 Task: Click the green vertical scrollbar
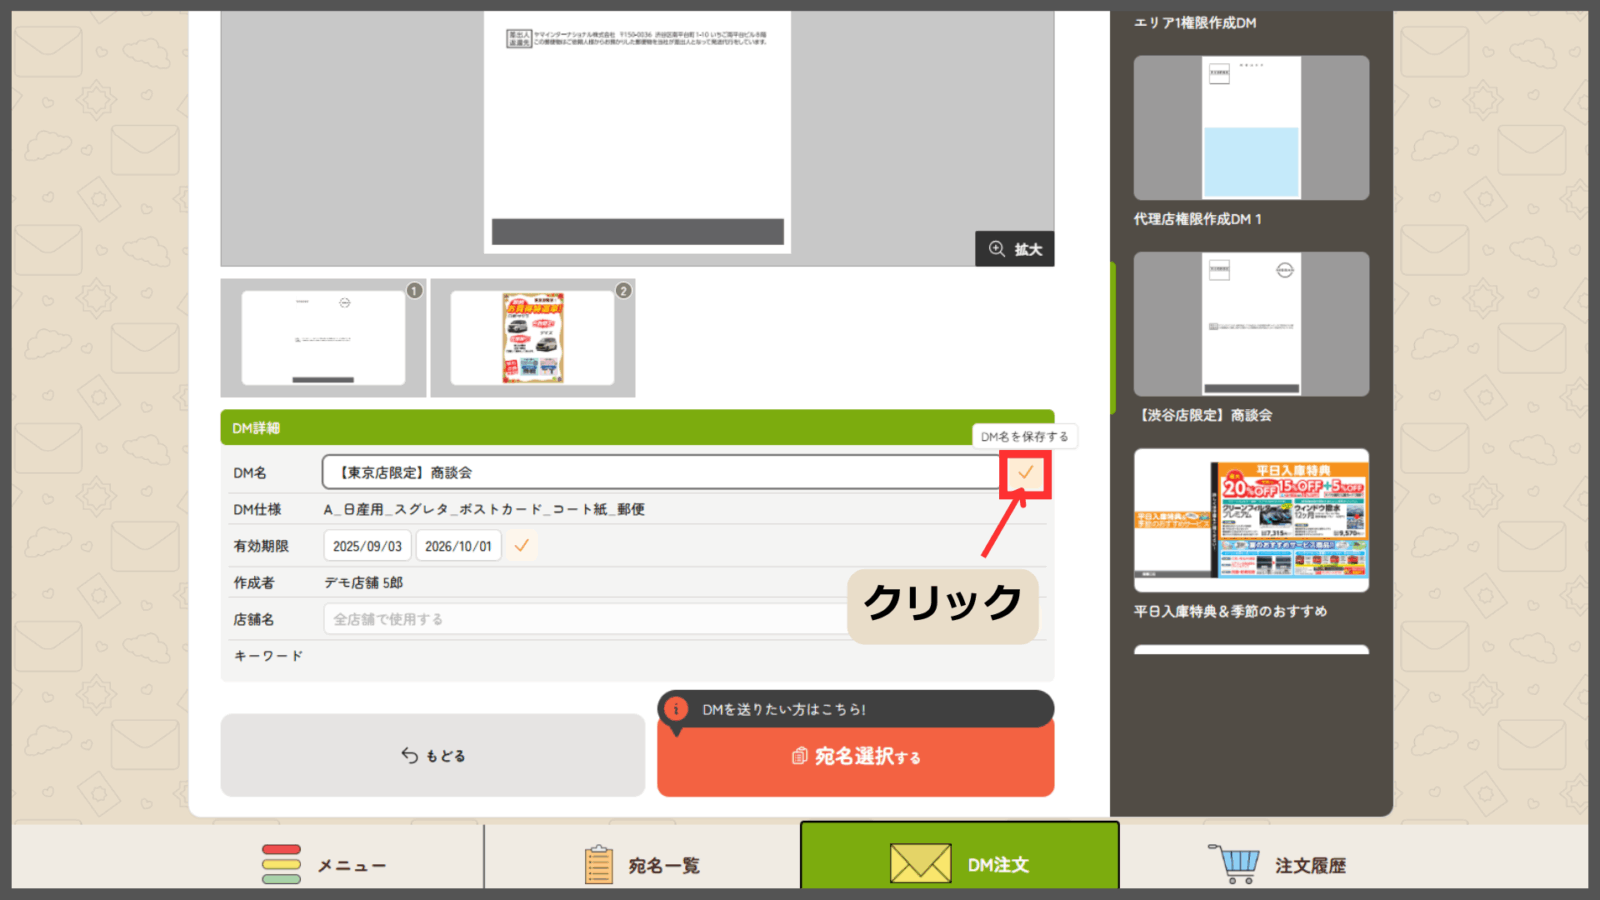[x=1113, y=338]
